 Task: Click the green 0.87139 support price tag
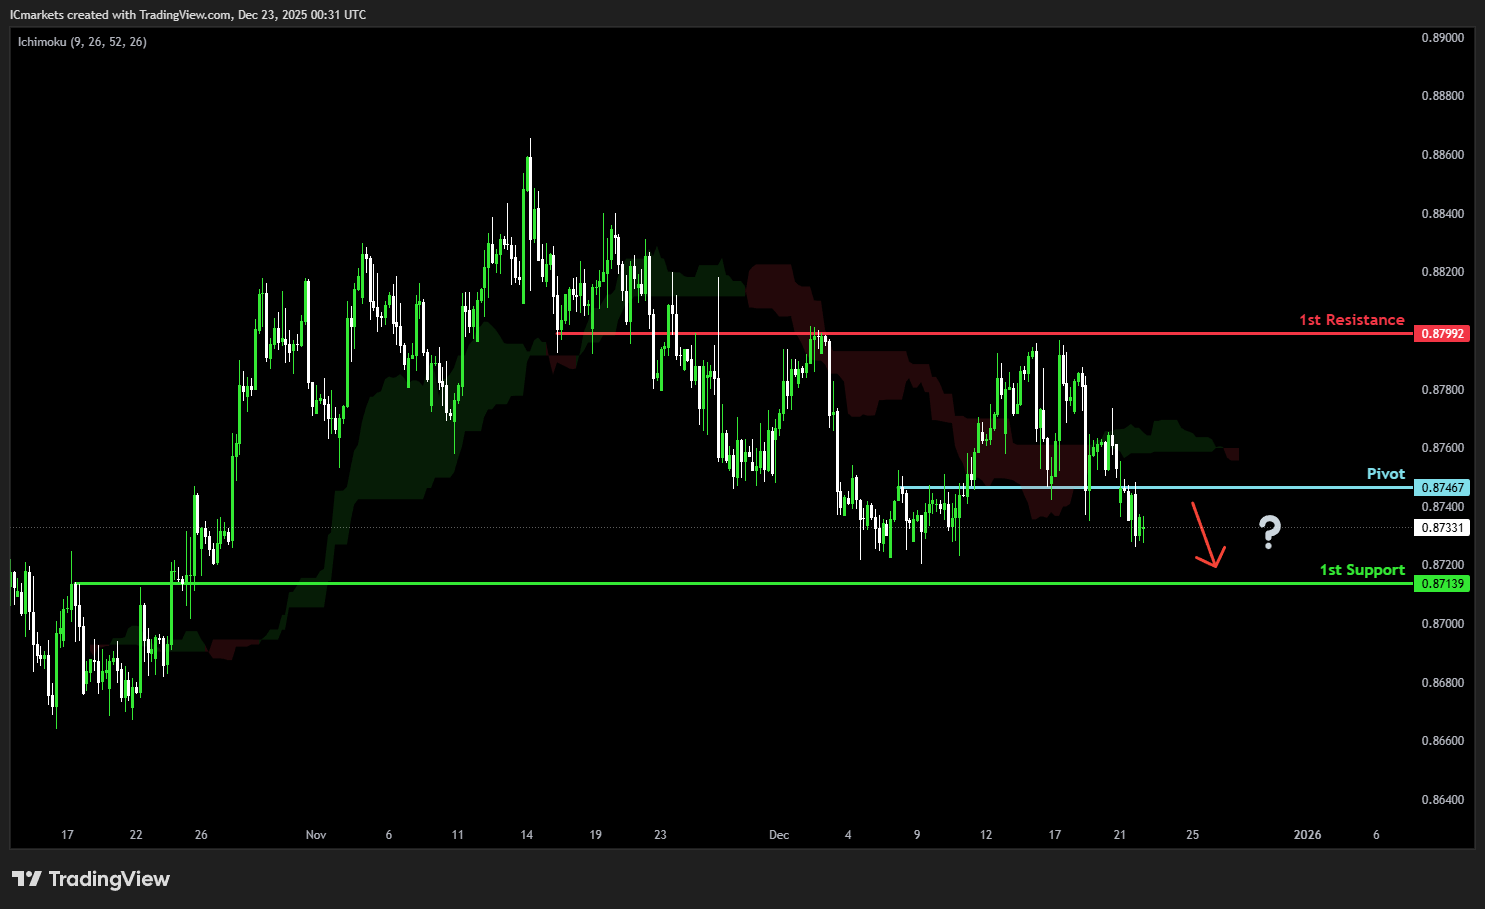coord(1441,584)
